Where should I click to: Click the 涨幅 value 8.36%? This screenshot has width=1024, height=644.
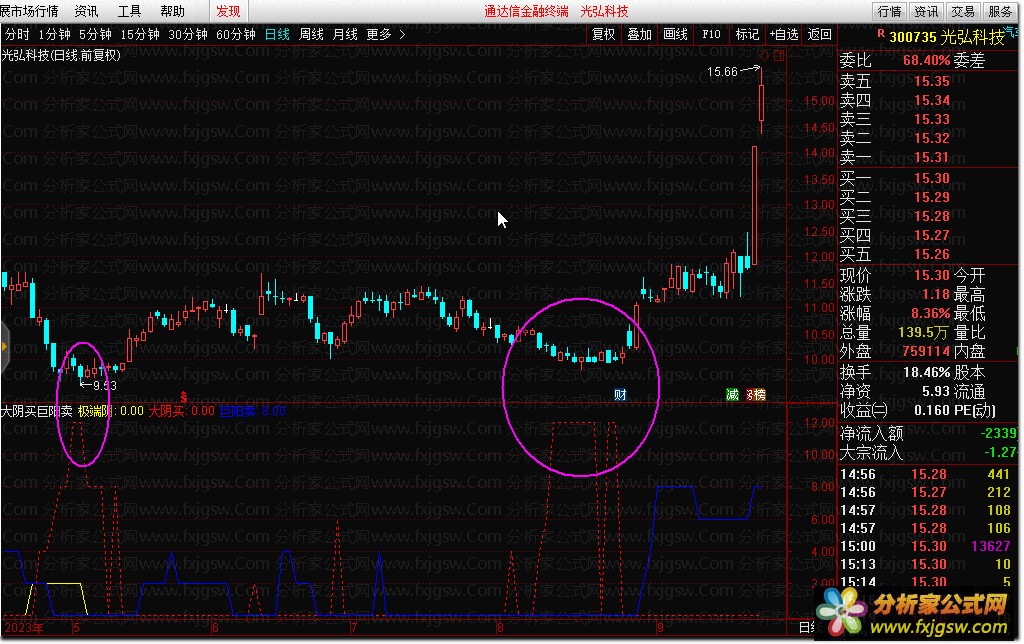coord(931,314)
